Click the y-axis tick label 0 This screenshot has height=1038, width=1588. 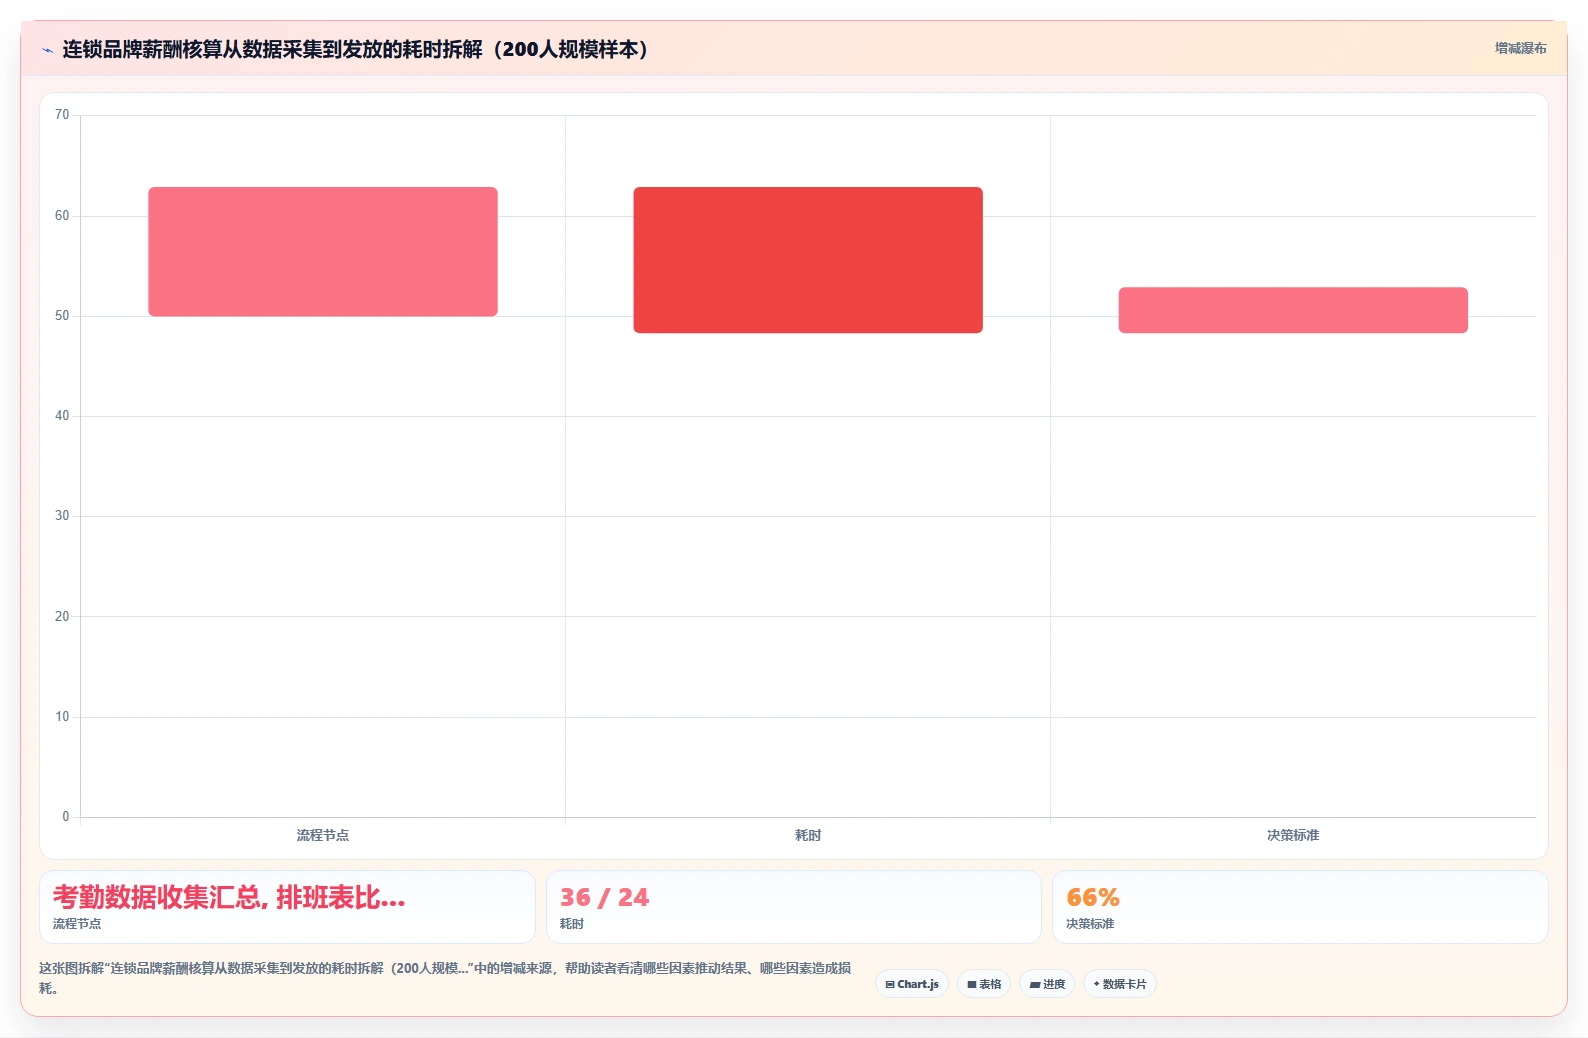click(x=66, y=817)
